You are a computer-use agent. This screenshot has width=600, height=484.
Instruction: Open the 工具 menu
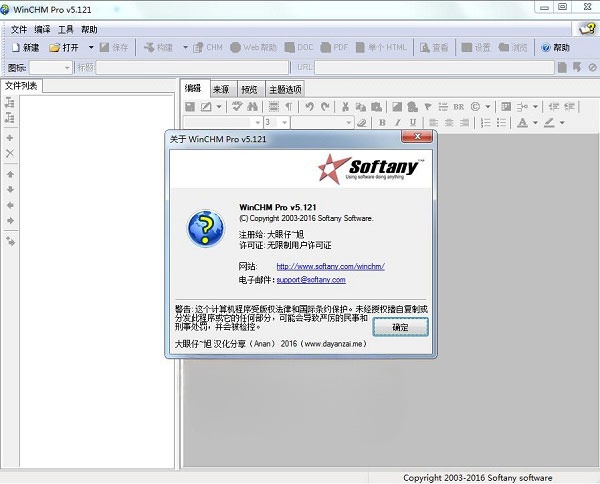(x=66, y=30)
